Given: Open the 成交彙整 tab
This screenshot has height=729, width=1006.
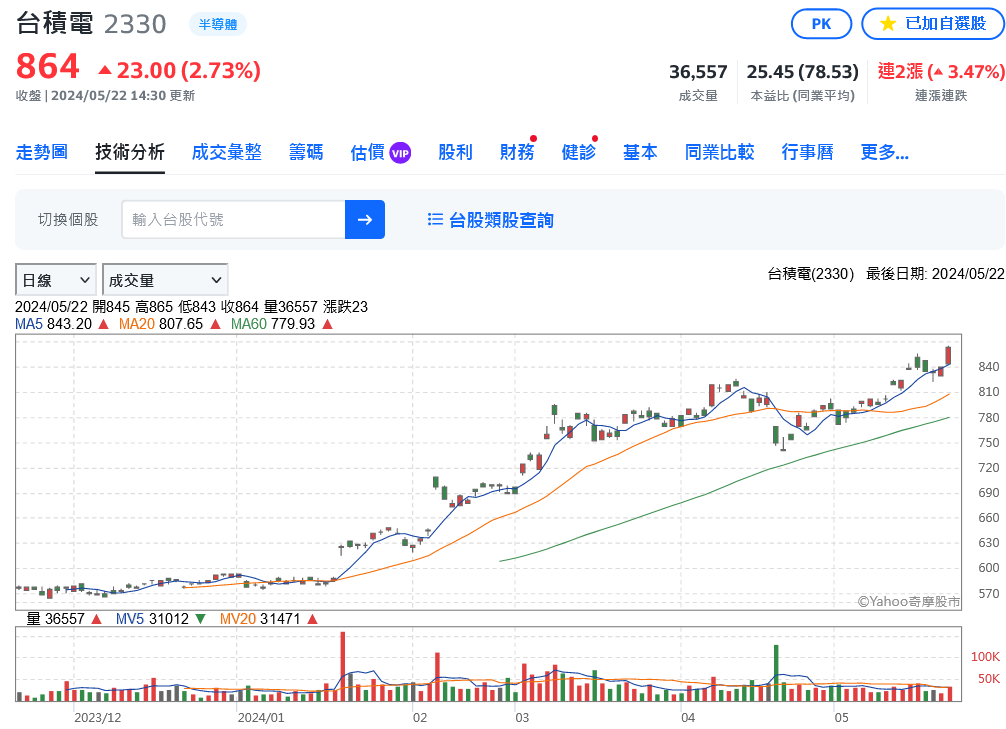Looking at the screenshot, I should pyautogui.click(x=227, y=152).
